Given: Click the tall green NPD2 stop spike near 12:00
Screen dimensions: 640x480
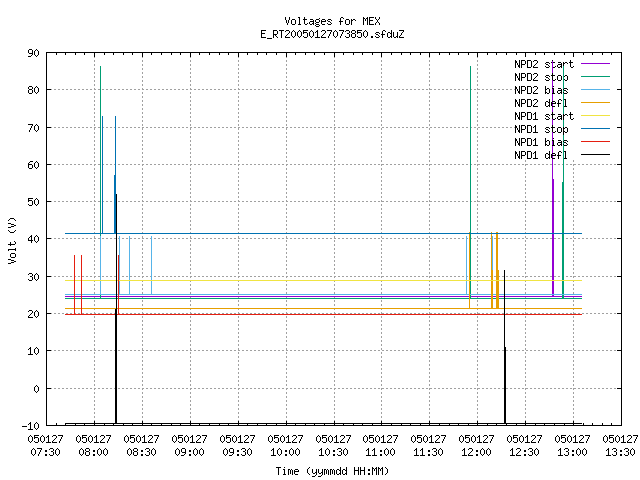Looking at the screenshot, I should pyautogui.click(x=470, y=182).
